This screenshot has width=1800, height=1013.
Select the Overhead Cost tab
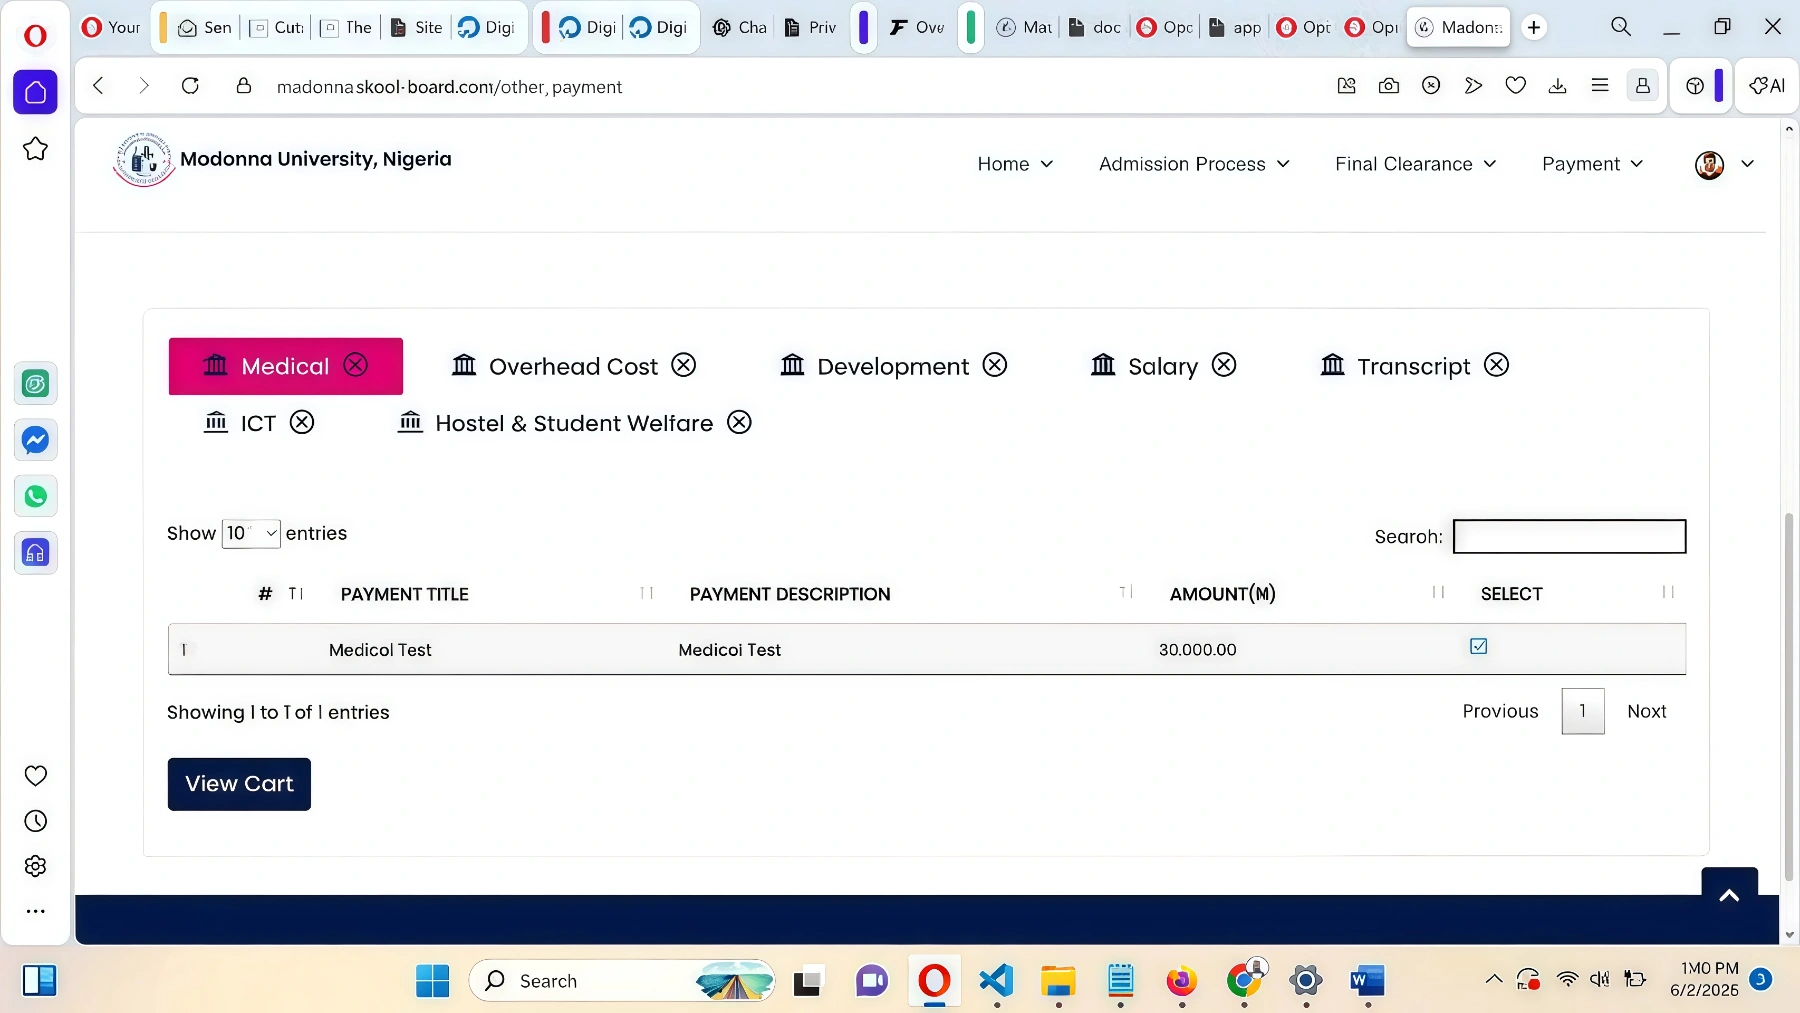[573, 366]
